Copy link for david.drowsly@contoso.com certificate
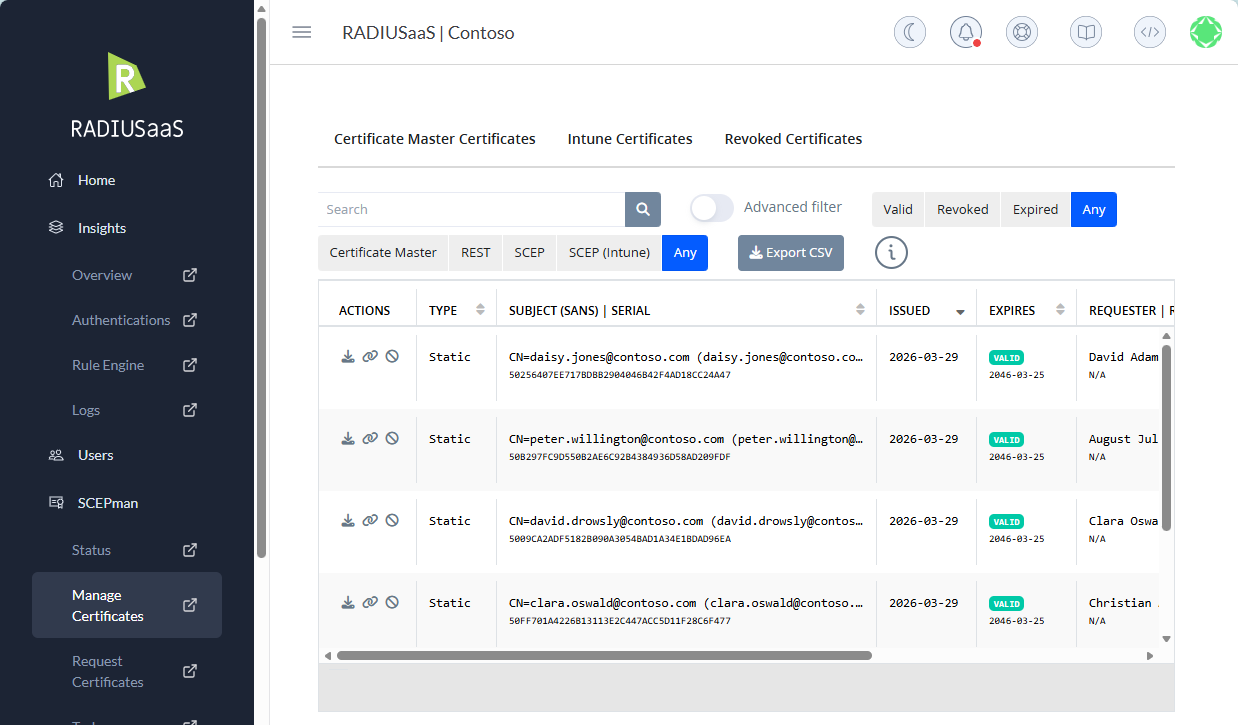The image size is (1238, 725). [x=370, y=520]
